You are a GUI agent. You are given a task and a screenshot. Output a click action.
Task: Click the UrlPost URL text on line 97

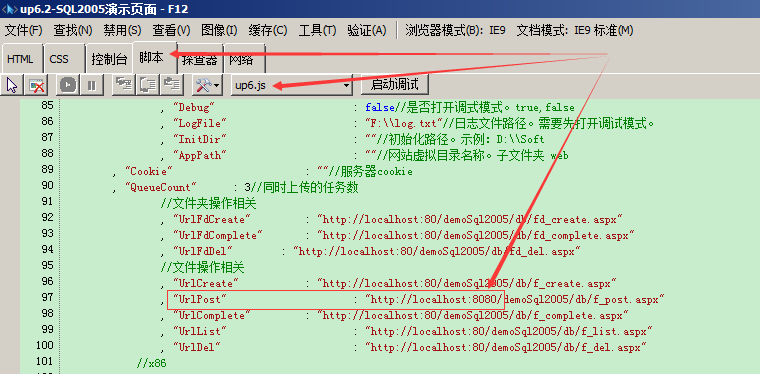(514, 300)
